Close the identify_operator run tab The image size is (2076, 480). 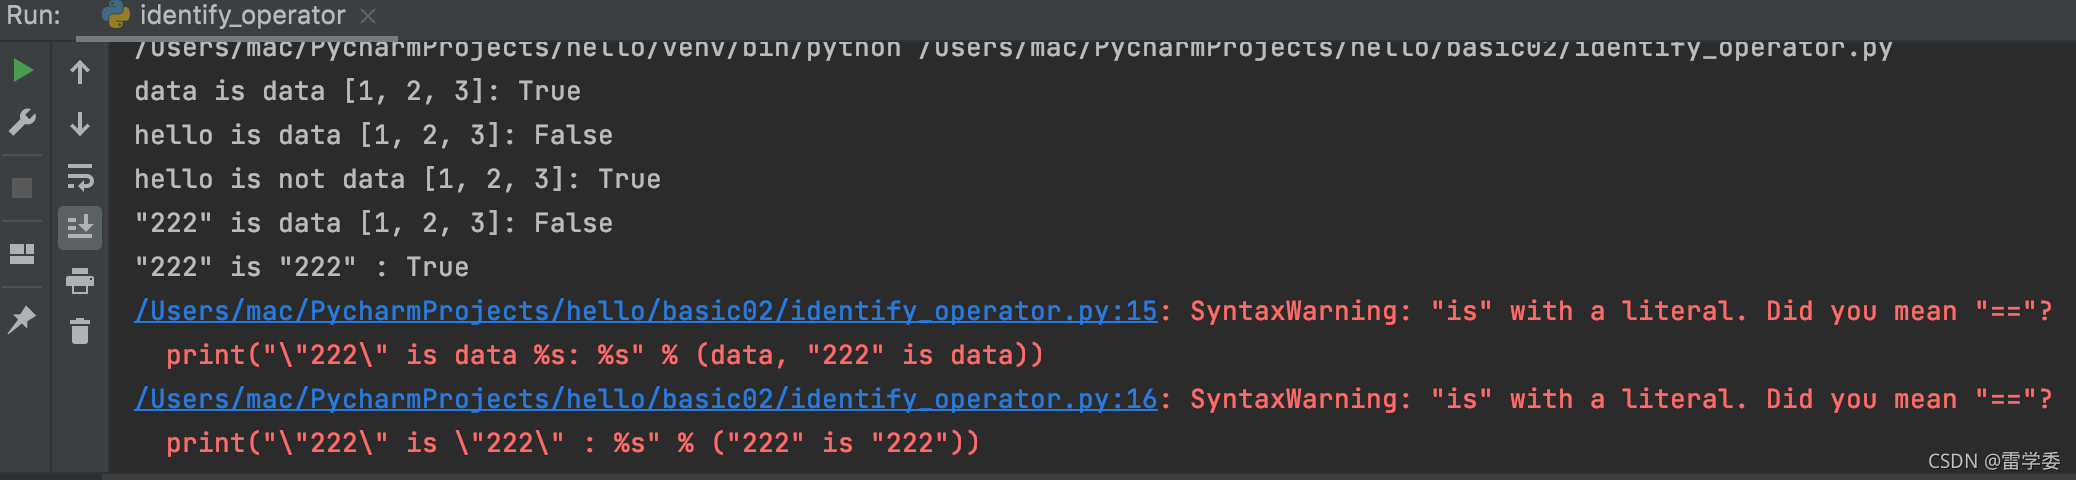pos(368,16)
